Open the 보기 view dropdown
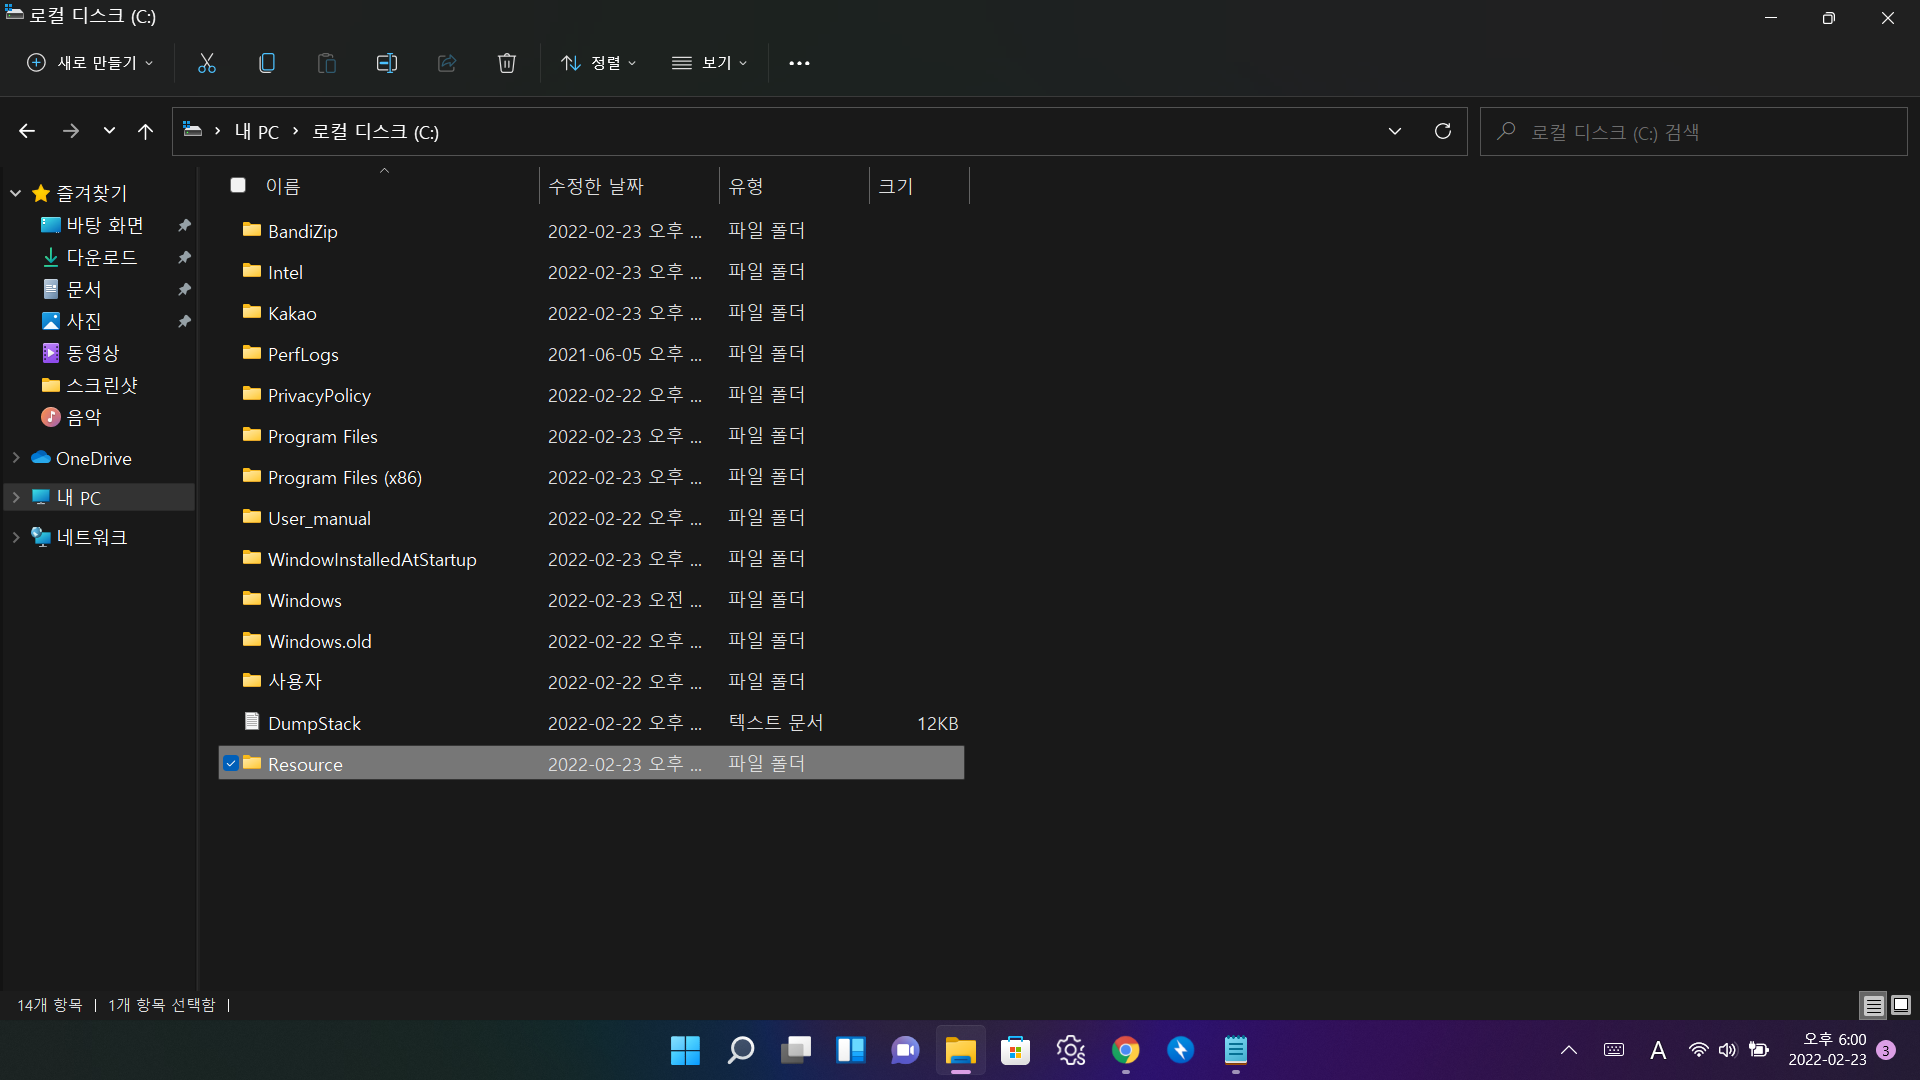Image resolution: width=1920 pixels, height=1080 pixels. pos(710,63)
